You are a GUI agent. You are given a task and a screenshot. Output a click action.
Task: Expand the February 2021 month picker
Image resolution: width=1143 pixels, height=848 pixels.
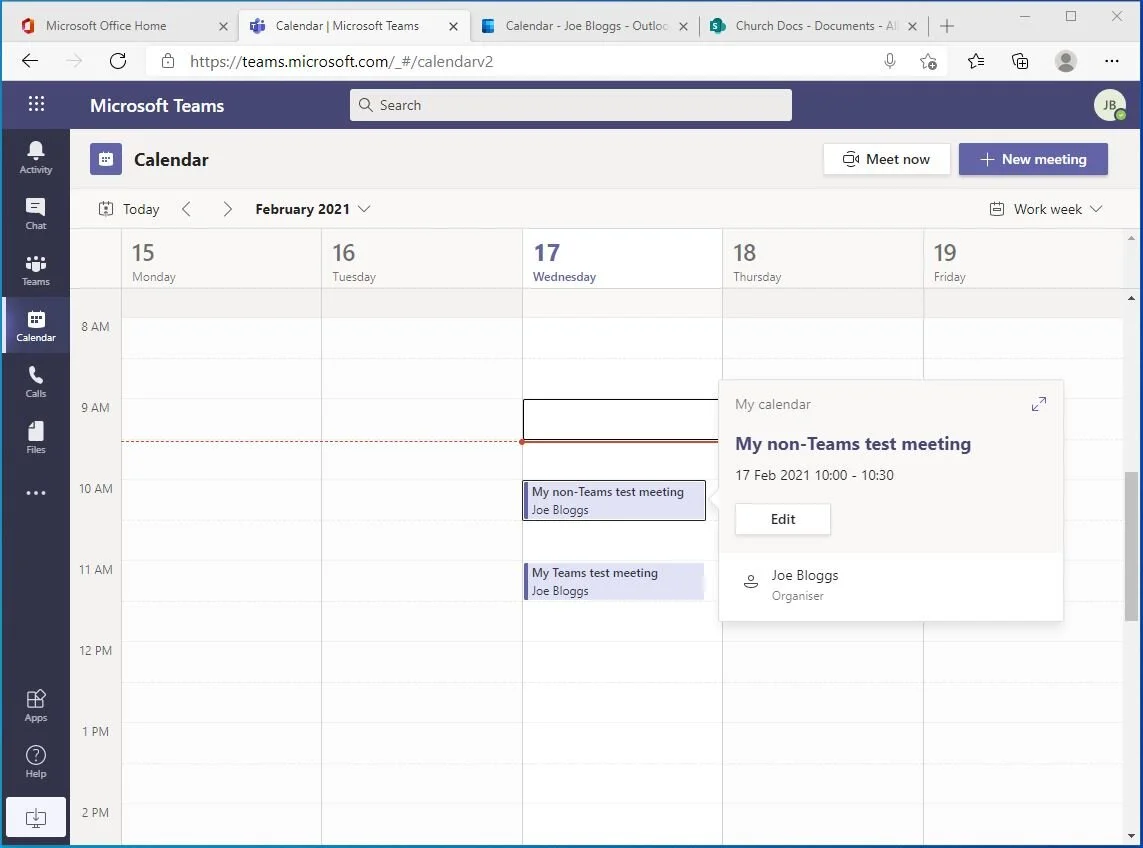tap(313, 209)
